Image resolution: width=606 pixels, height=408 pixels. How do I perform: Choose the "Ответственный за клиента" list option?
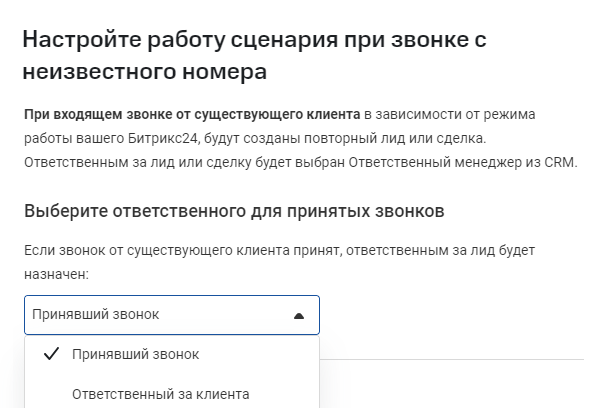(160, 393)
